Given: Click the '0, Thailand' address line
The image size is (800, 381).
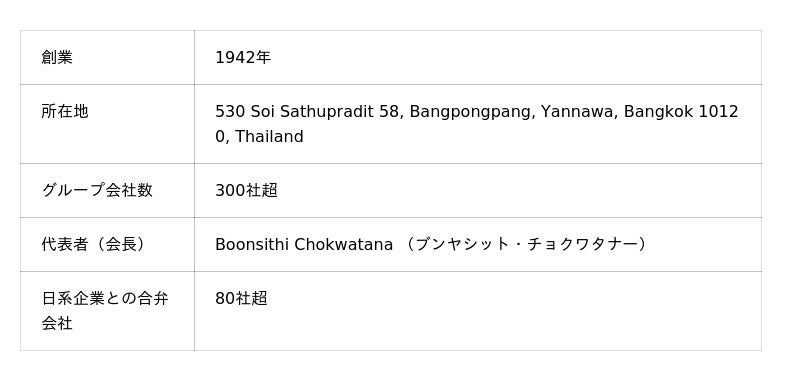Looking at the screenshot, I should 259,137.
